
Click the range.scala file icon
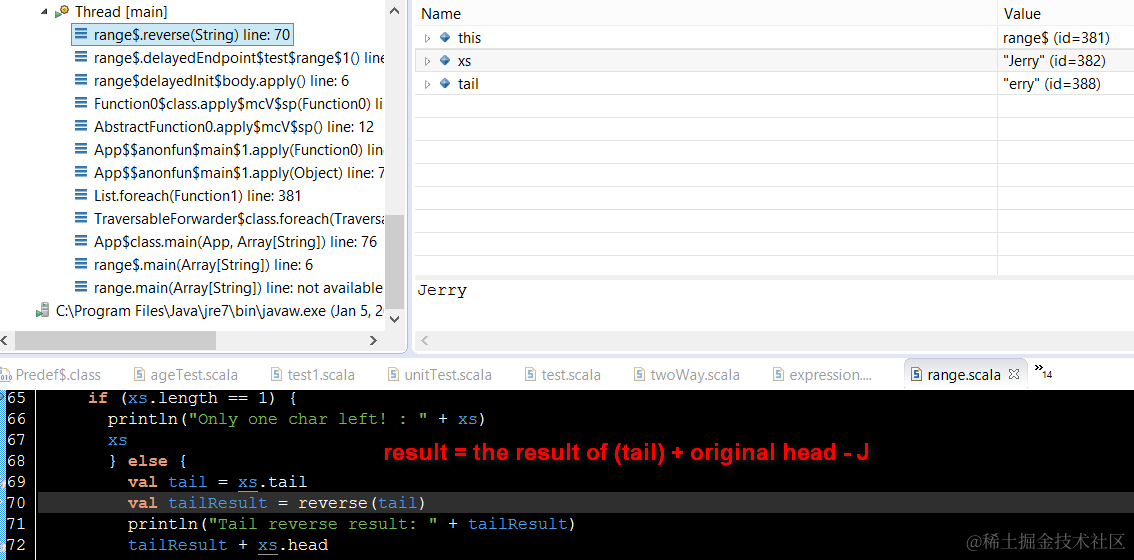(916, 374)
